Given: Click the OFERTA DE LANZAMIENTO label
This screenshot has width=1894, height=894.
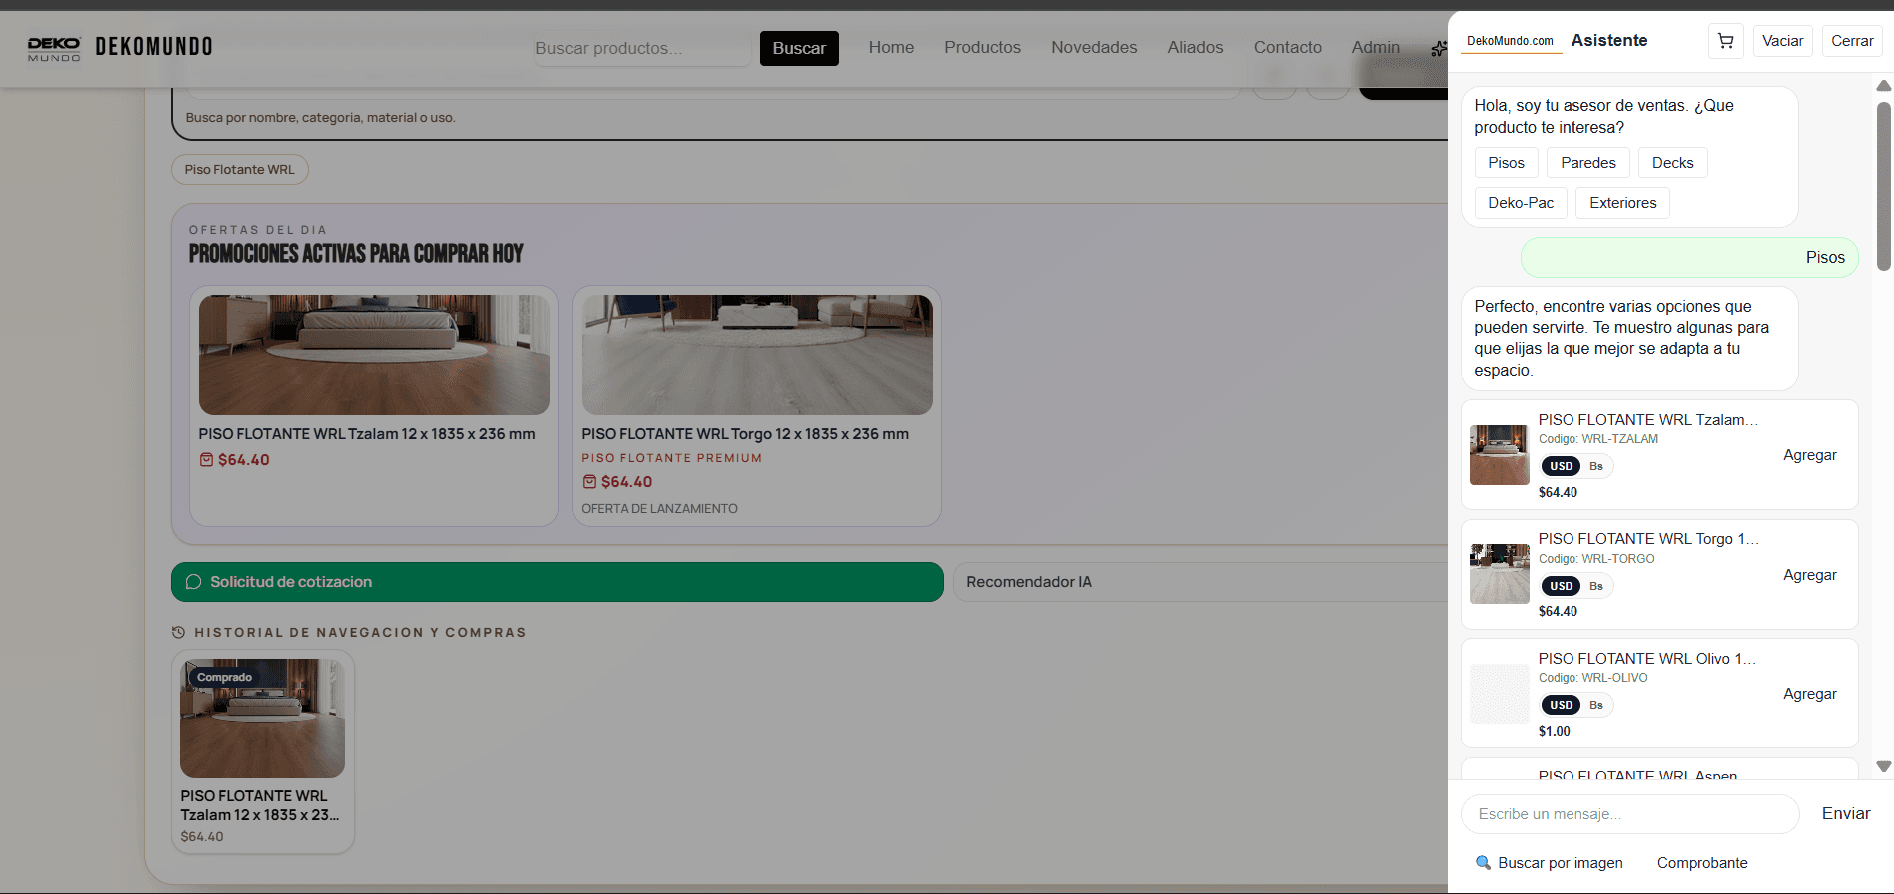Looking at the screenshot, I should (x=659, y=509).
